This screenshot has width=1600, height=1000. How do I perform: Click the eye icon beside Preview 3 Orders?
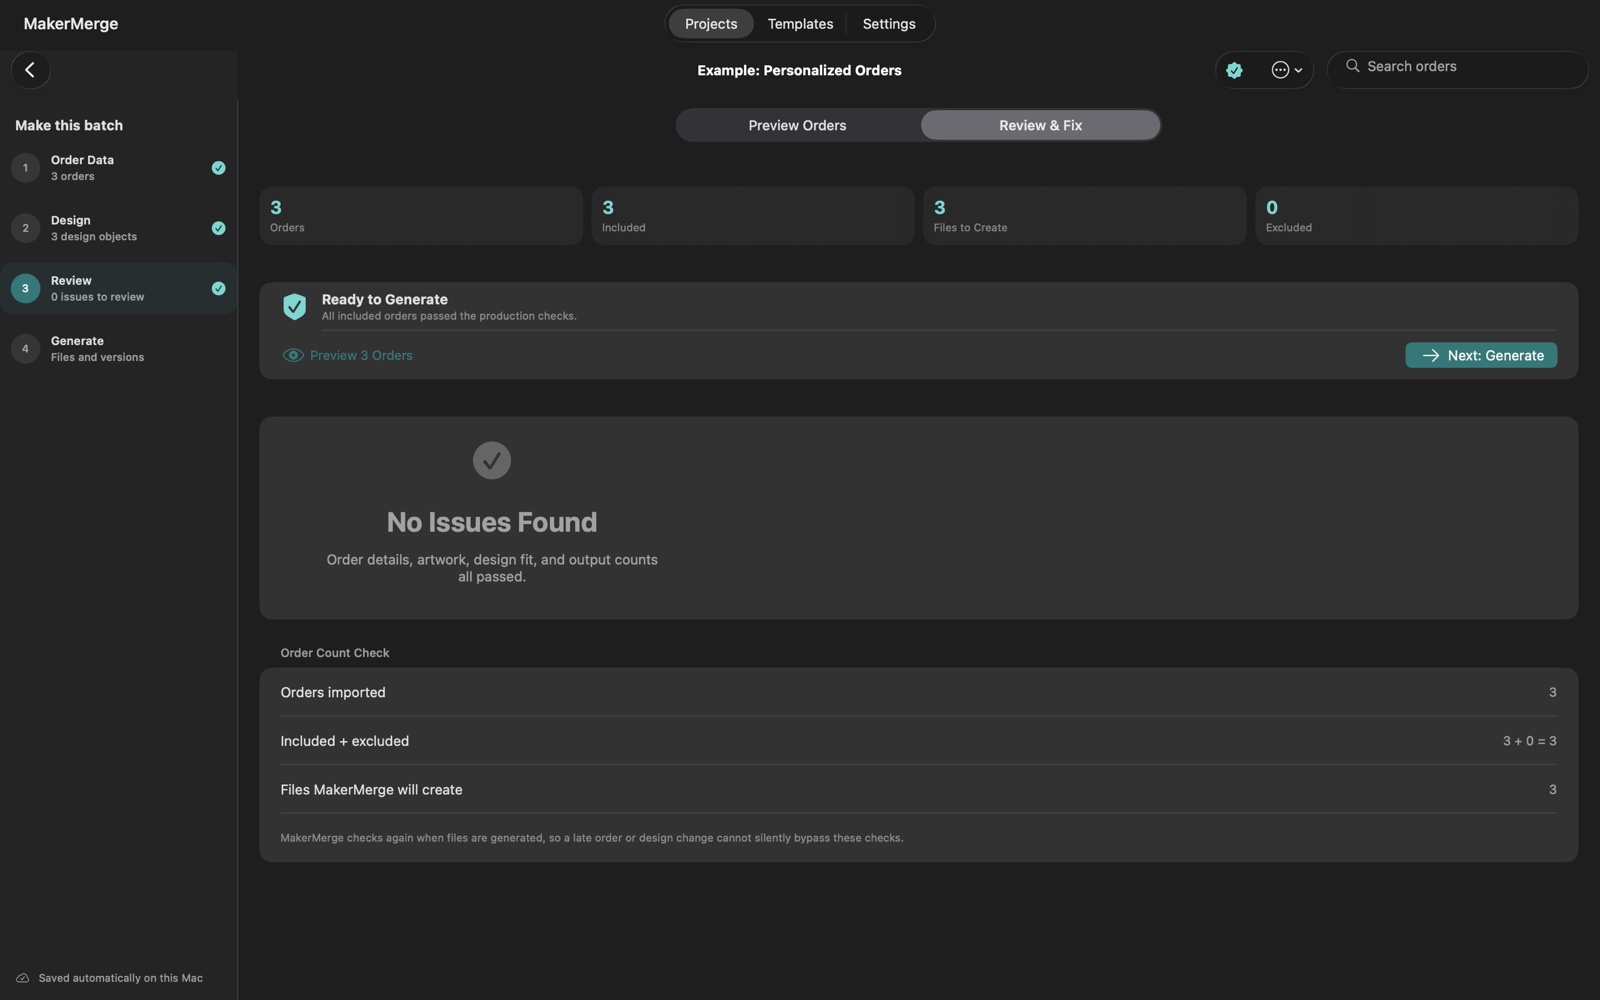[293, 355]
